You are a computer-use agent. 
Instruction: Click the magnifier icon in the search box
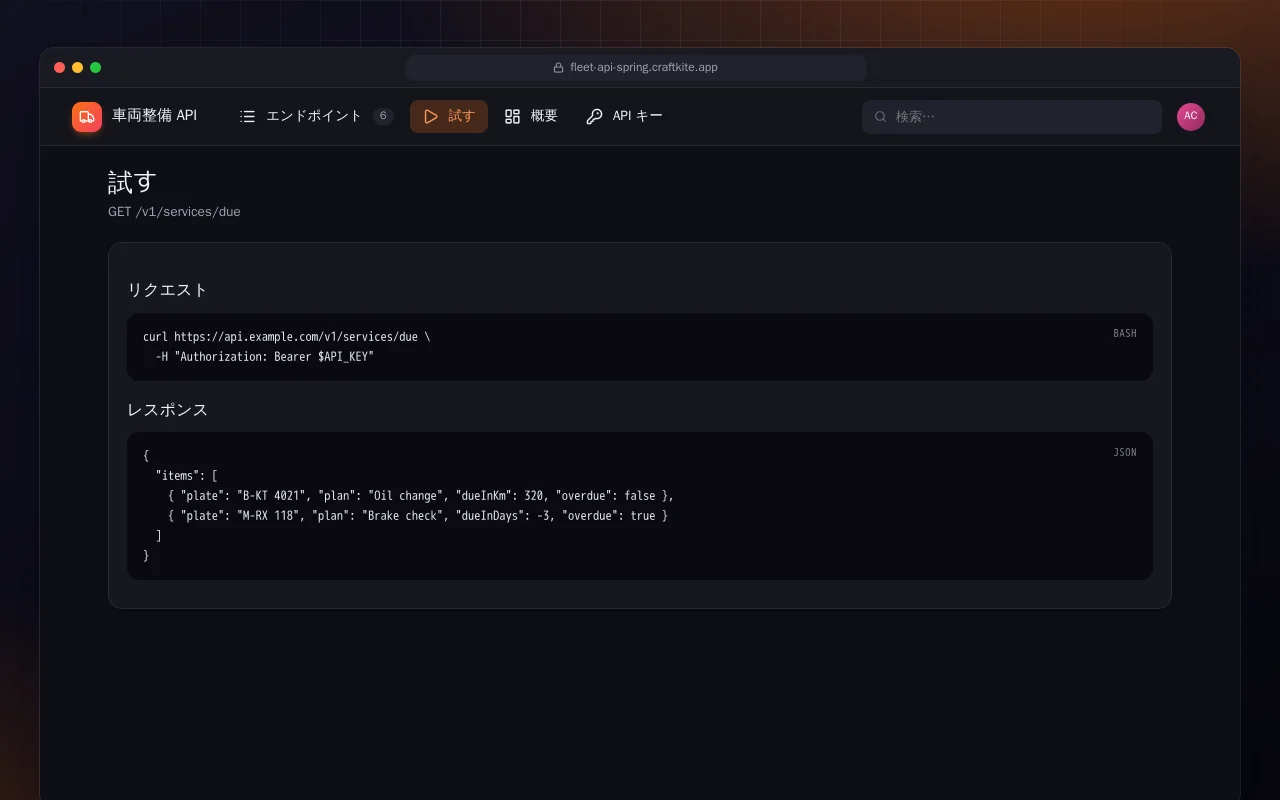[x=881, y=116]
